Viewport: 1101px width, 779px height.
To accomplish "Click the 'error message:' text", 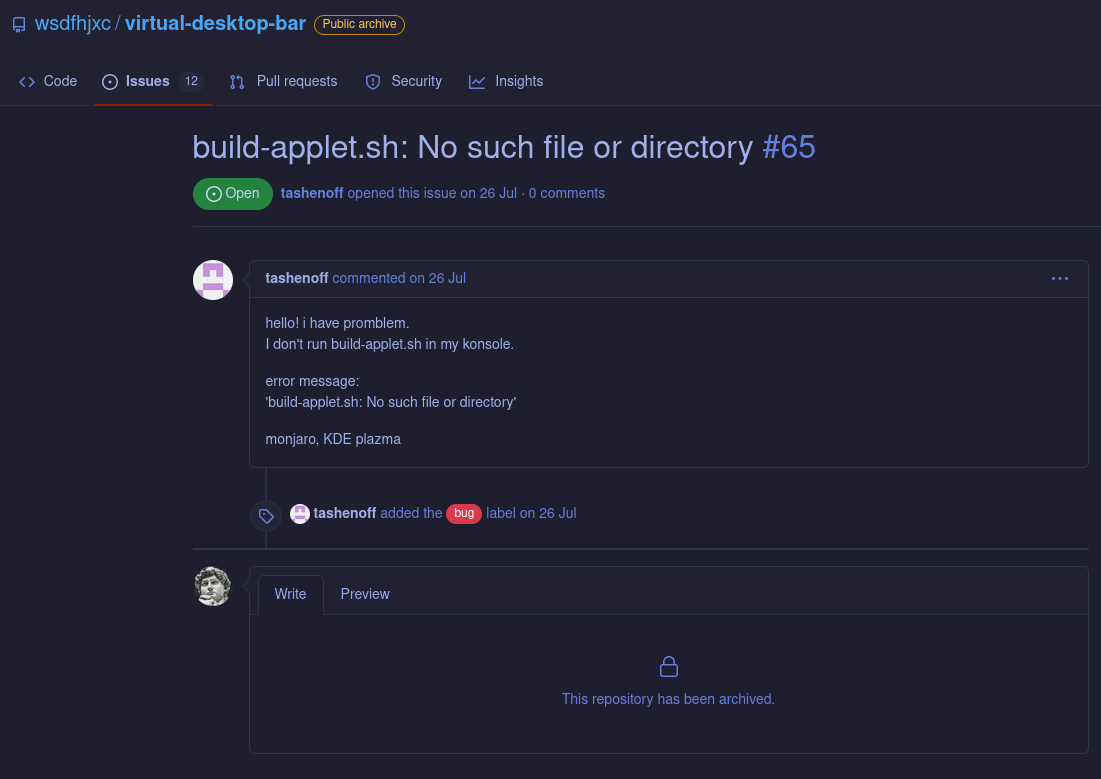I will coord(312,381).
